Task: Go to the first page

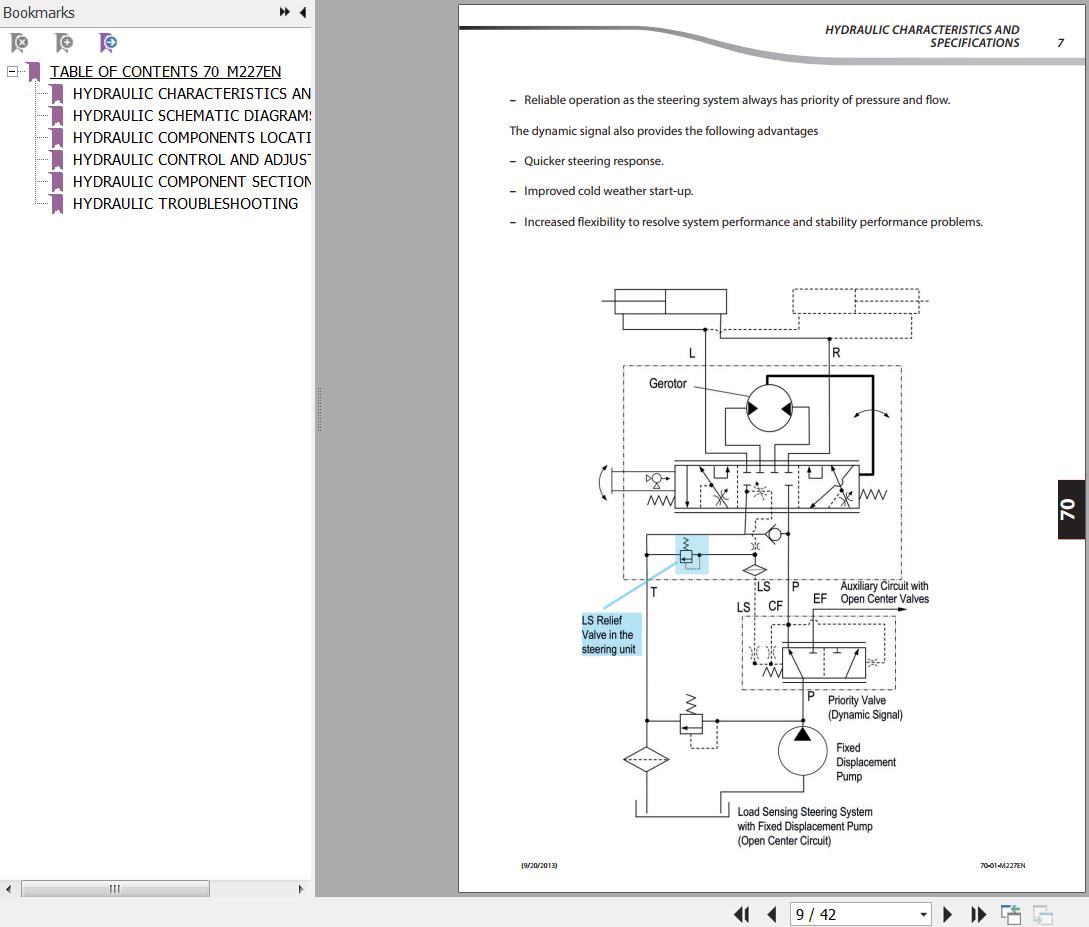Action: (742, 915)
